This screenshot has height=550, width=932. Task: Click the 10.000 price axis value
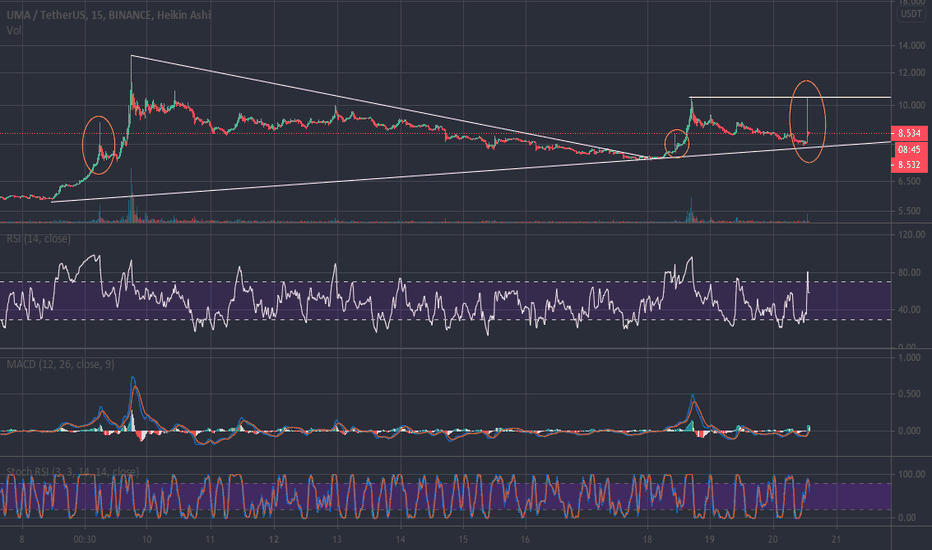point(911,105)
